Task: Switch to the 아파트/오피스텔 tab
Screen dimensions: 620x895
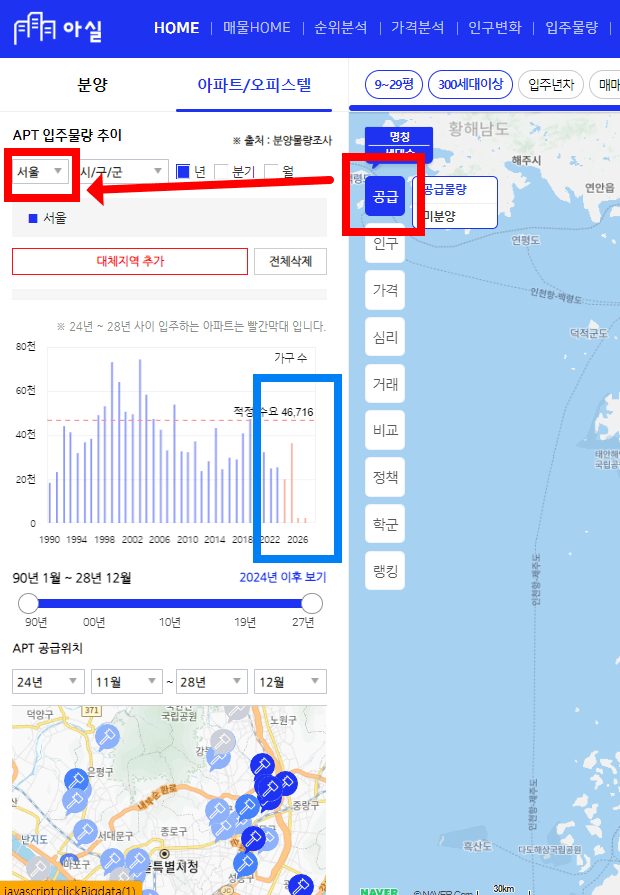Action: (x=254, y=85)
